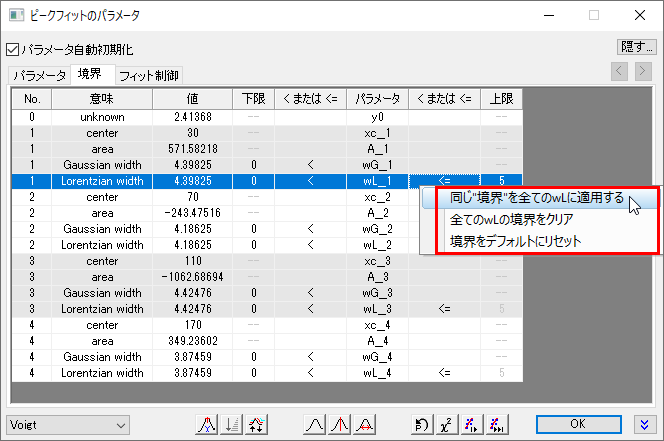Image resolution: width=664 pixels, height=441 pixels.
Task: Click the value cell 110 for center
Action: tap(192, 261)
